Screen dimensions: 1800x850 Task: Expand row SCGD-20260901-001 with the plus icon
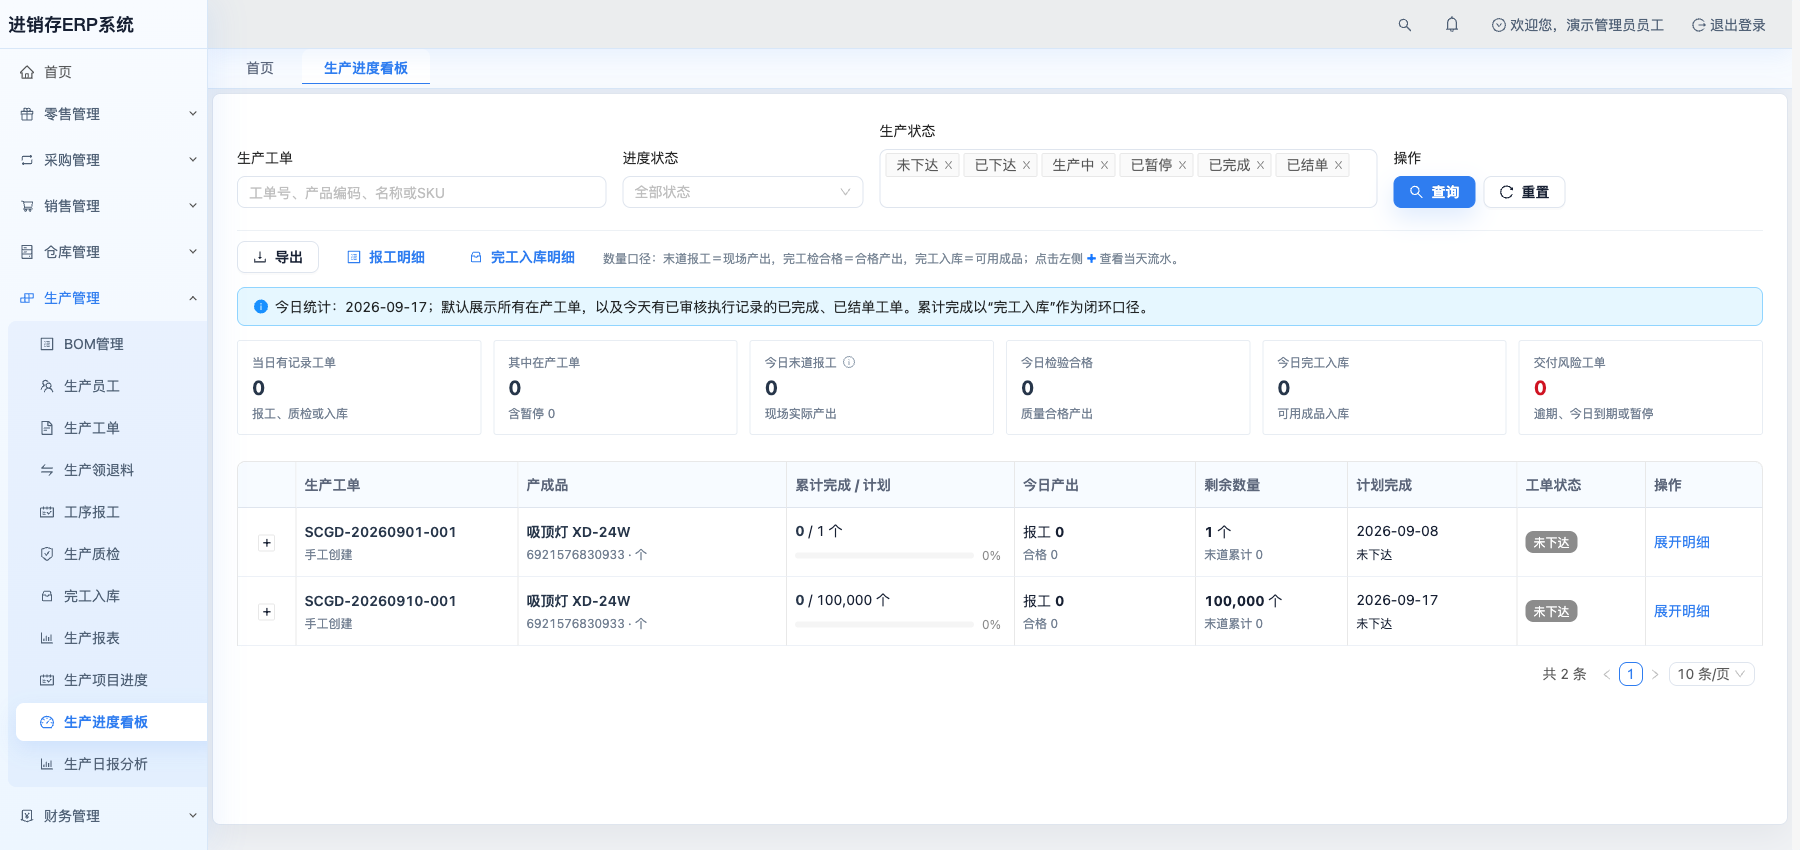tap(267, 543)
